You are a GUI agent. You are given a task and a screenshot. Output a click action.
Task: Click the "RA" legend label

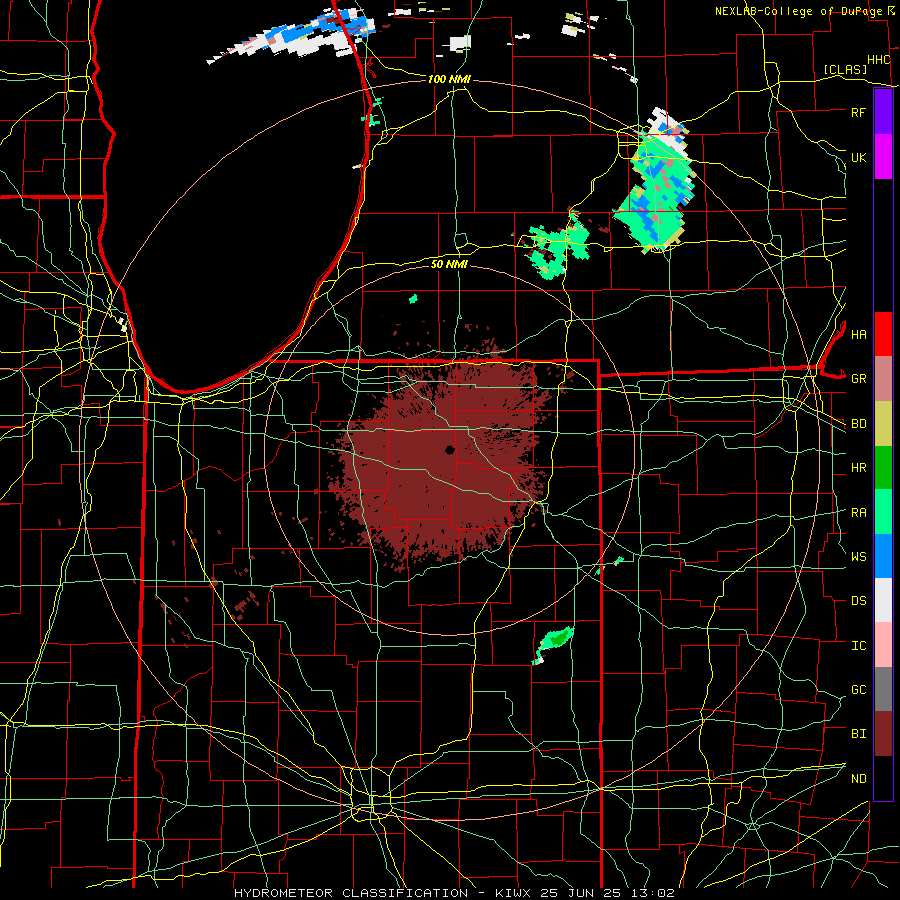click(x=858, y=513)
